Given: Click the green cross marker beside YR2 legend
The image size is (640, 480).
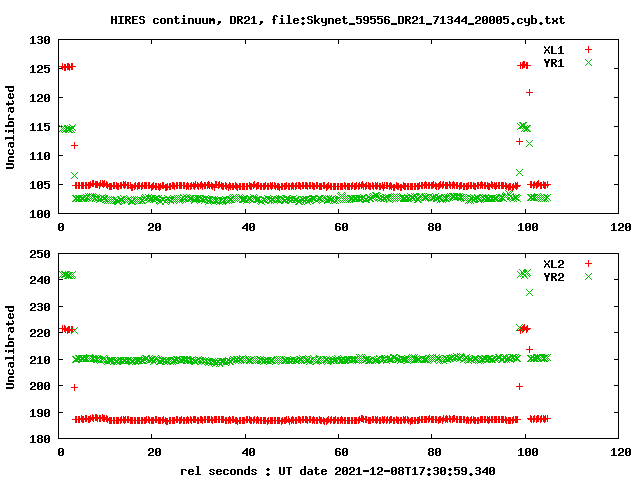Looking at the screenshot, I should click(588, 277).
